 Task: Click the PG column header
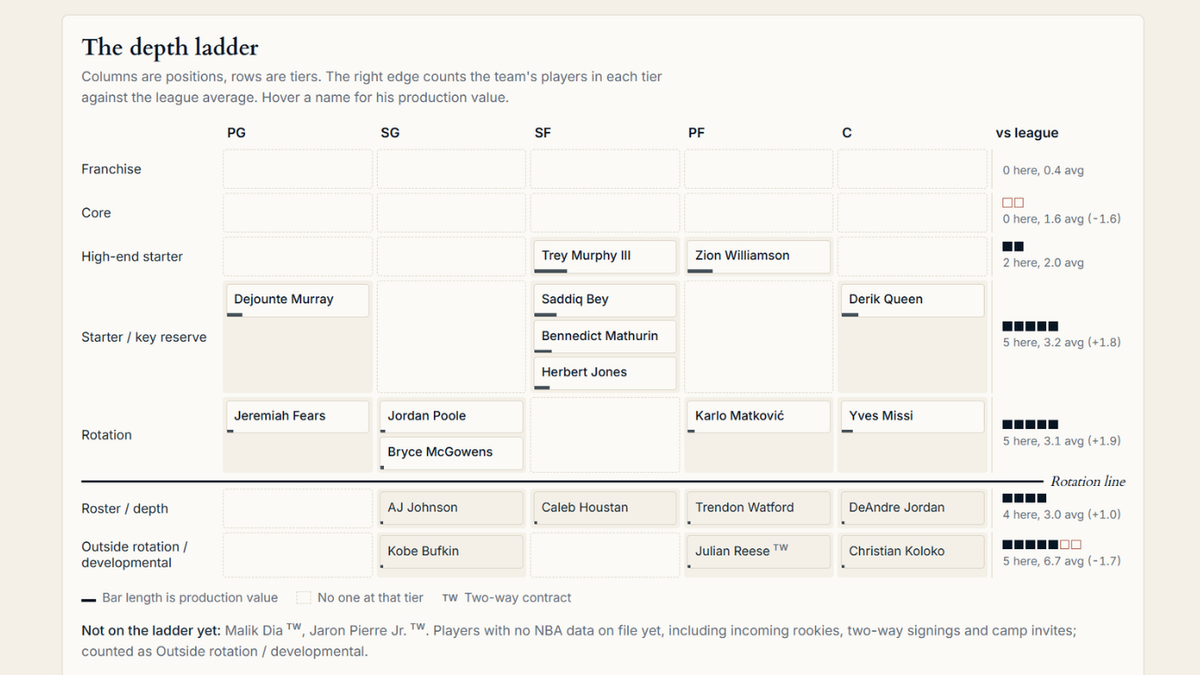(x=236, y=133)
